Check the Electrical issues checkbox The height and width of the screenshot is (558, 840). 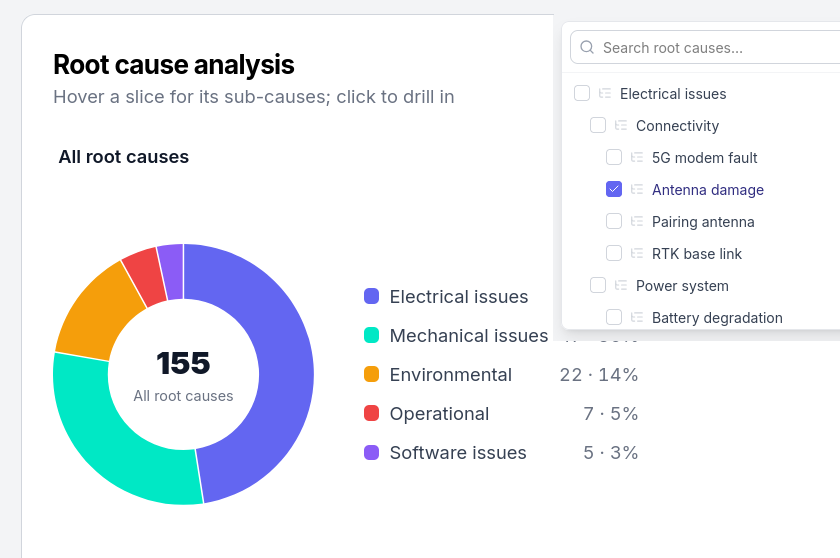coord(582,93)
